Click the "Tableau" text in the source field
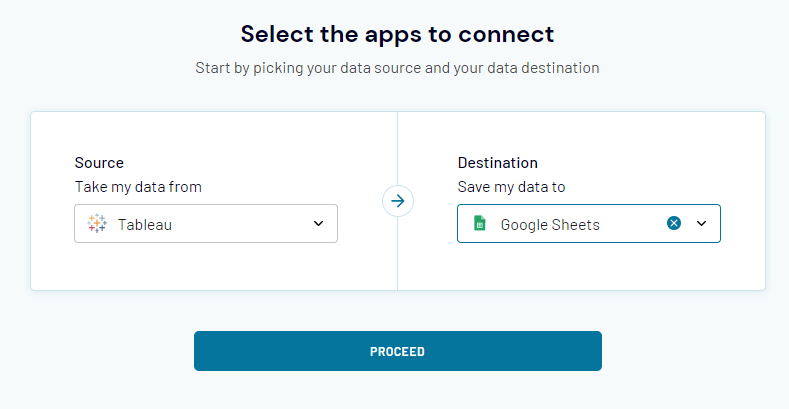 (145, 225)
